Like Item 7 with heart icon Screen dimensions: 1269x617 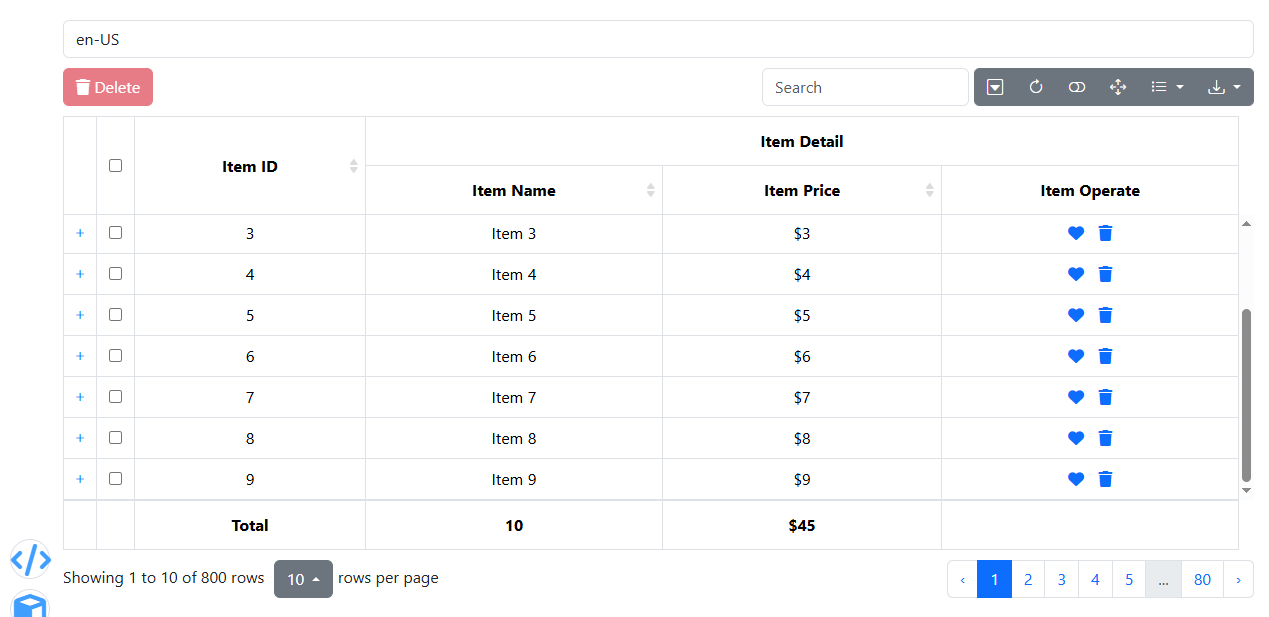click(1076, 397)
